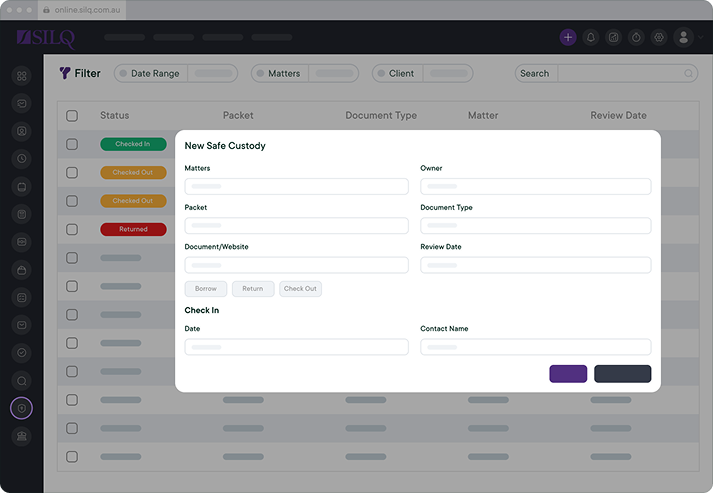Select the Borrow tab in the dialog
The image size is (713, 493).
point(206,289)
